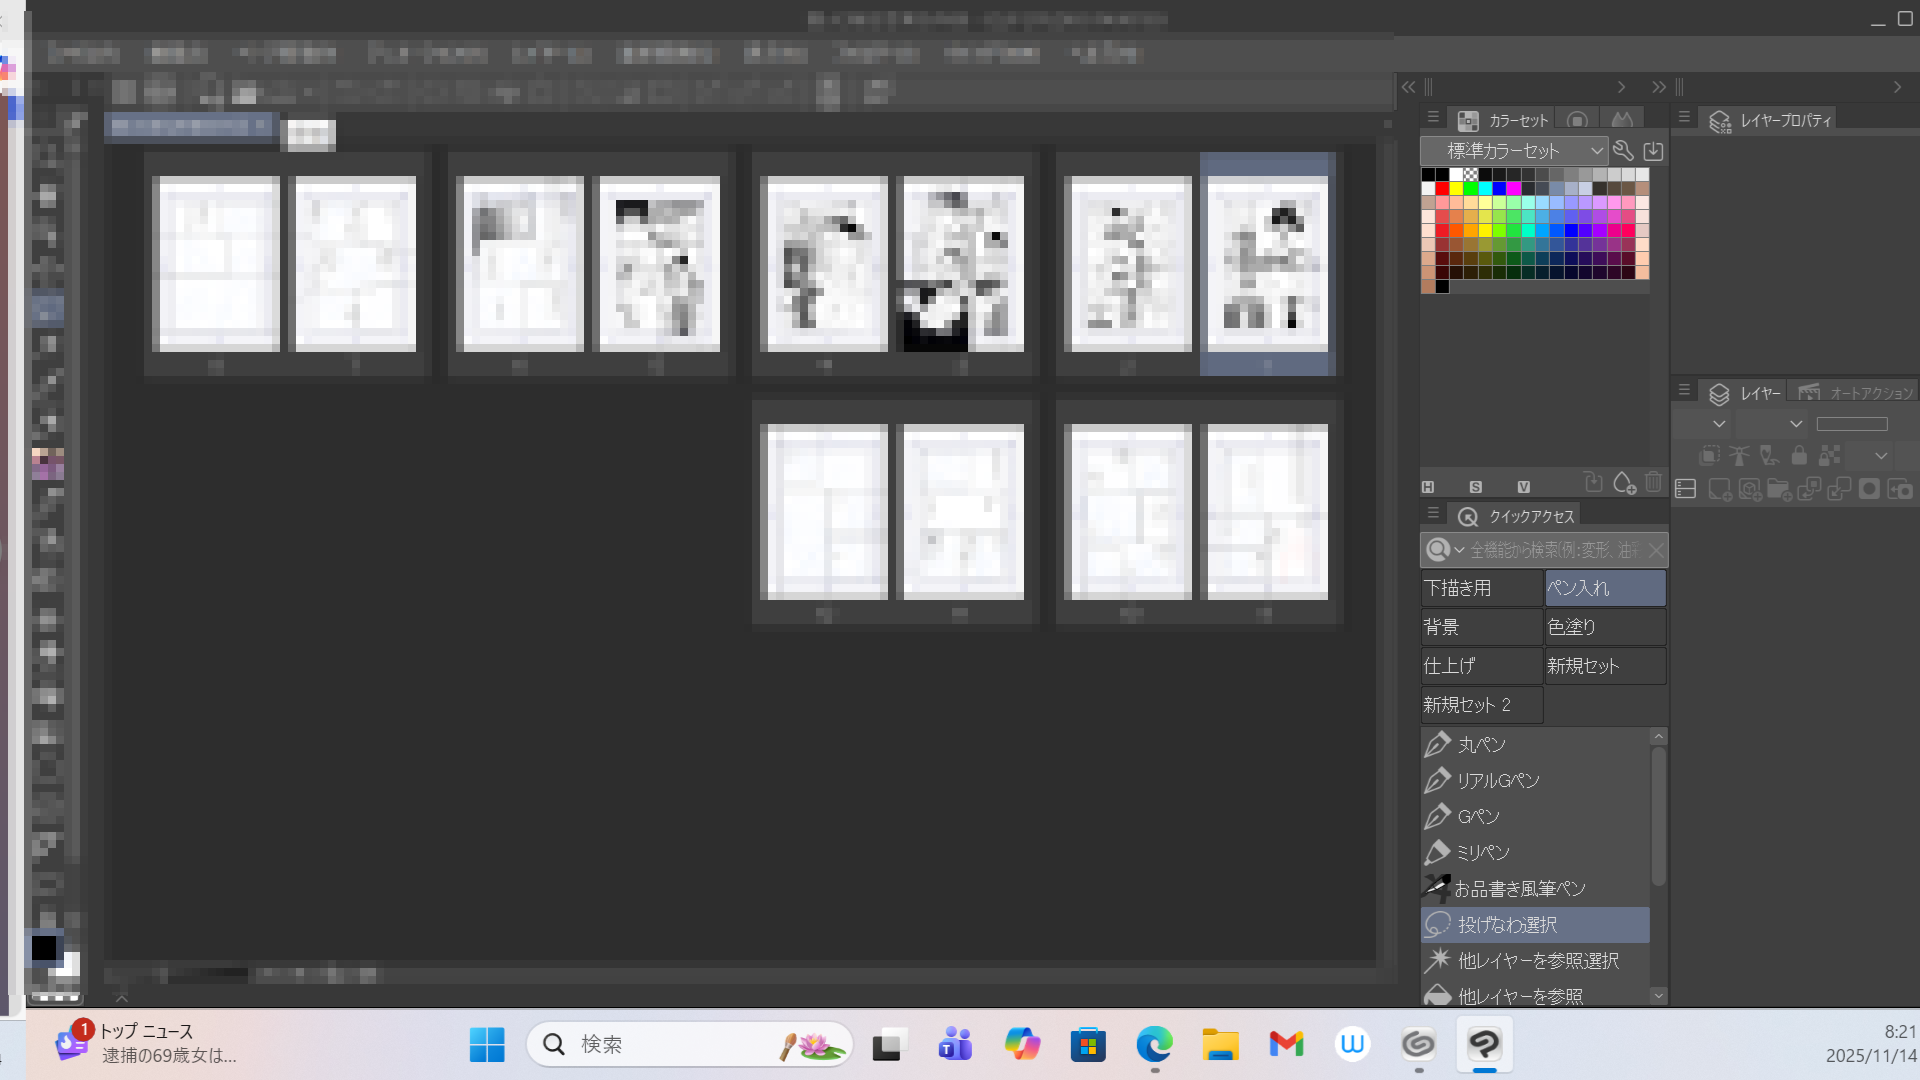The height and width of the screenshot is (1080, 1920).
Task: Toggle the H sort button in color set
Action: 1428,487
